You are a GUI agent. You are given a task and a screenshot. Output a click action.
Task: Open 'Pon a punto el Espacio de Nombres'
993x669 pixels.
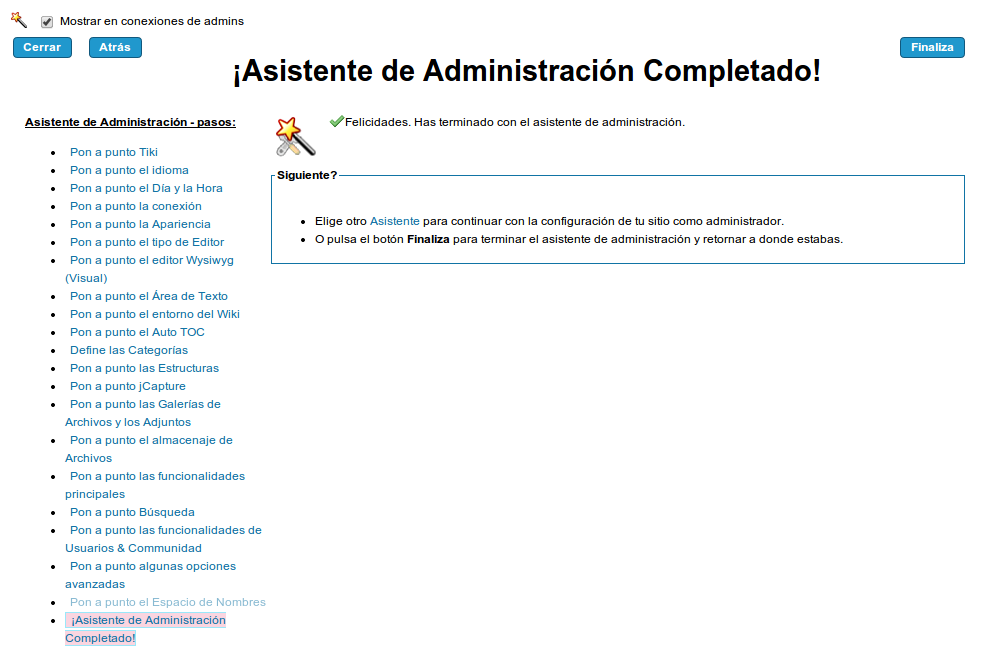coord(167,602)
